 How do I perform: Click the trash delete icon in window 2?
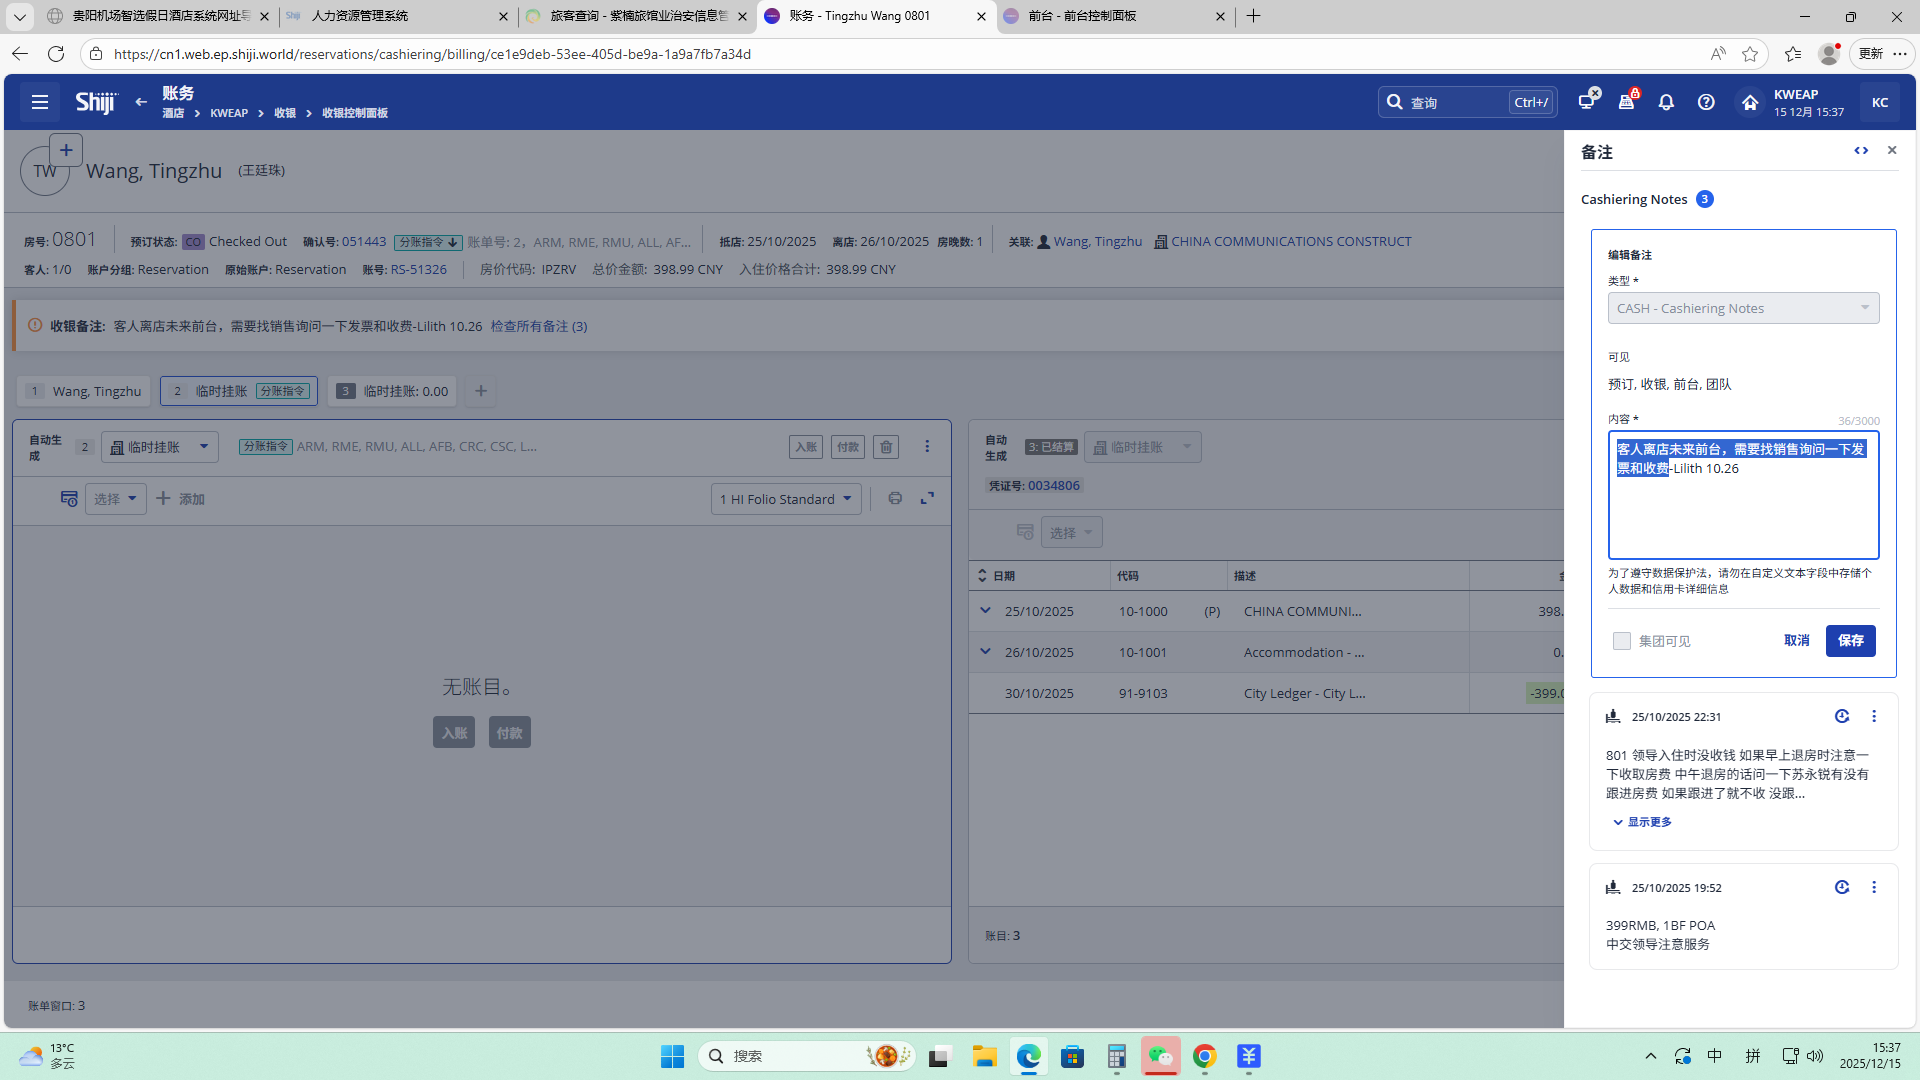[886, 447]
